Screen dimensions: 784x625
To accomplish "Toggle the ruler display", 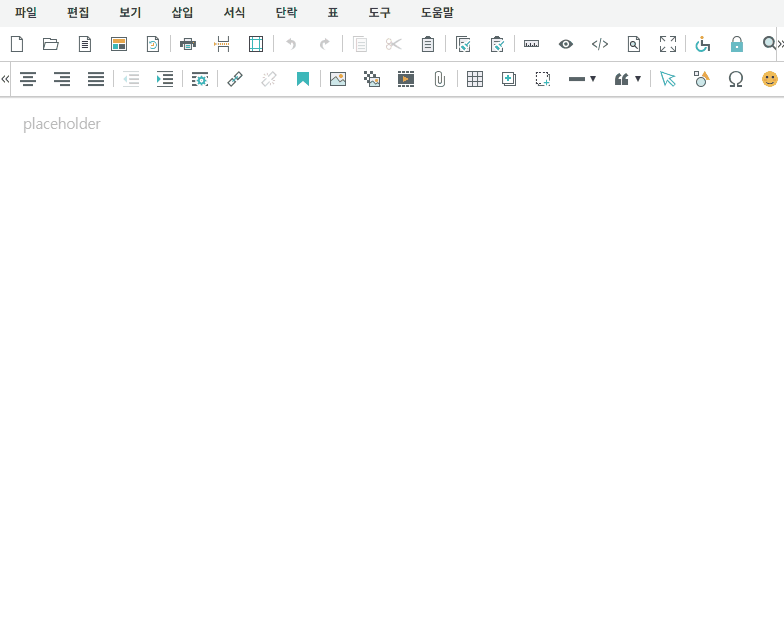I will (531, 44).
